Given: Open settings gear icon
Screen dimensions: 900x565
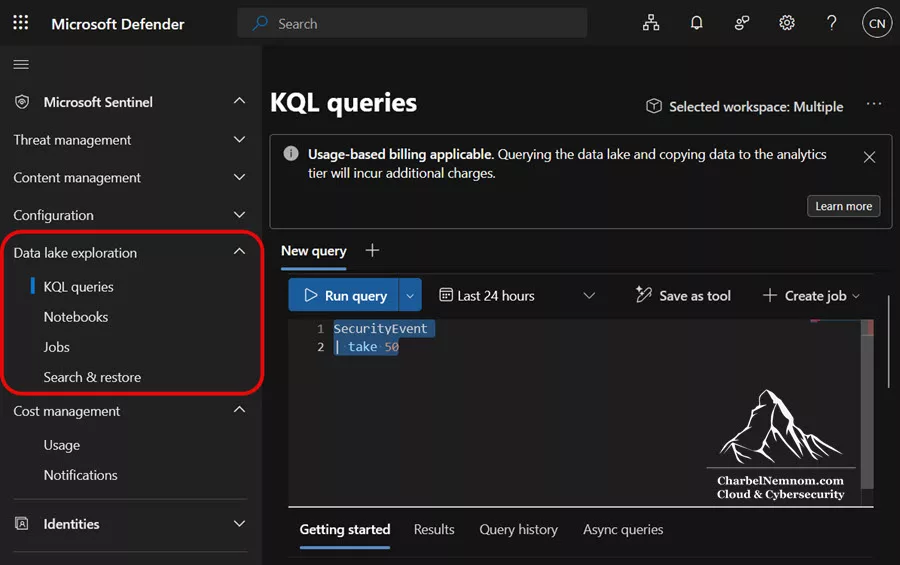Looking at the screenshot, I should pyautogui.click(x=786, y=23).
